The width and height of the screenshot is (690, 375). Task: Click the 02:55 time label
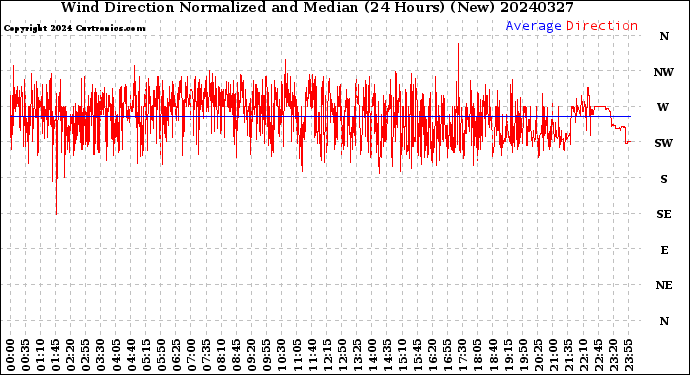coord(86,355)
